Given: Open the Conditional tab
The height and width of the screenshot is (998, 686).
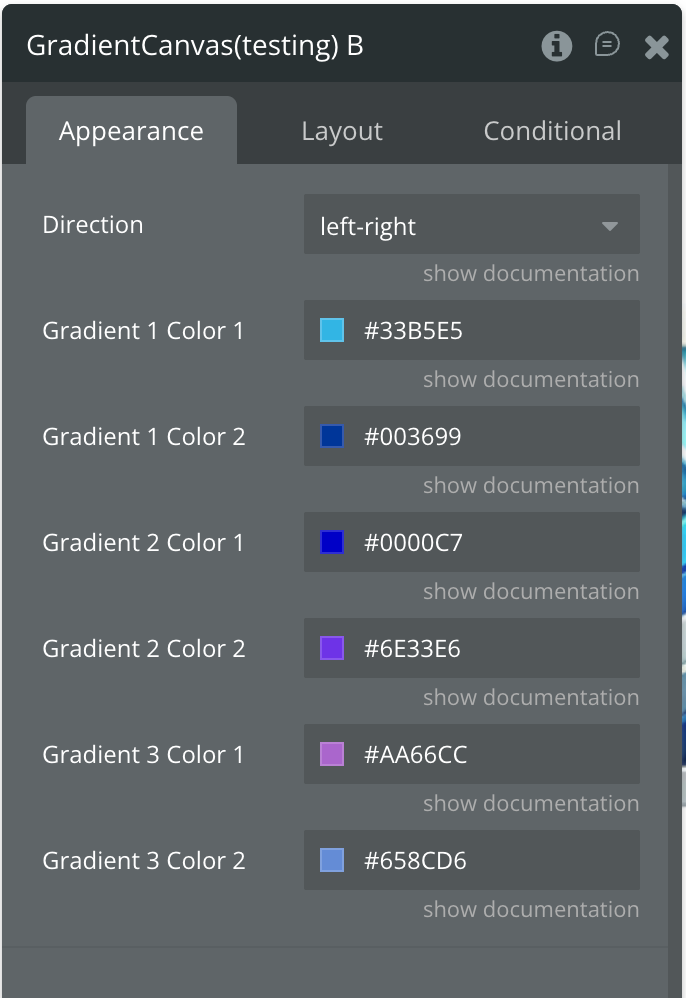Looking at the screenshot, I should point(552,131).
